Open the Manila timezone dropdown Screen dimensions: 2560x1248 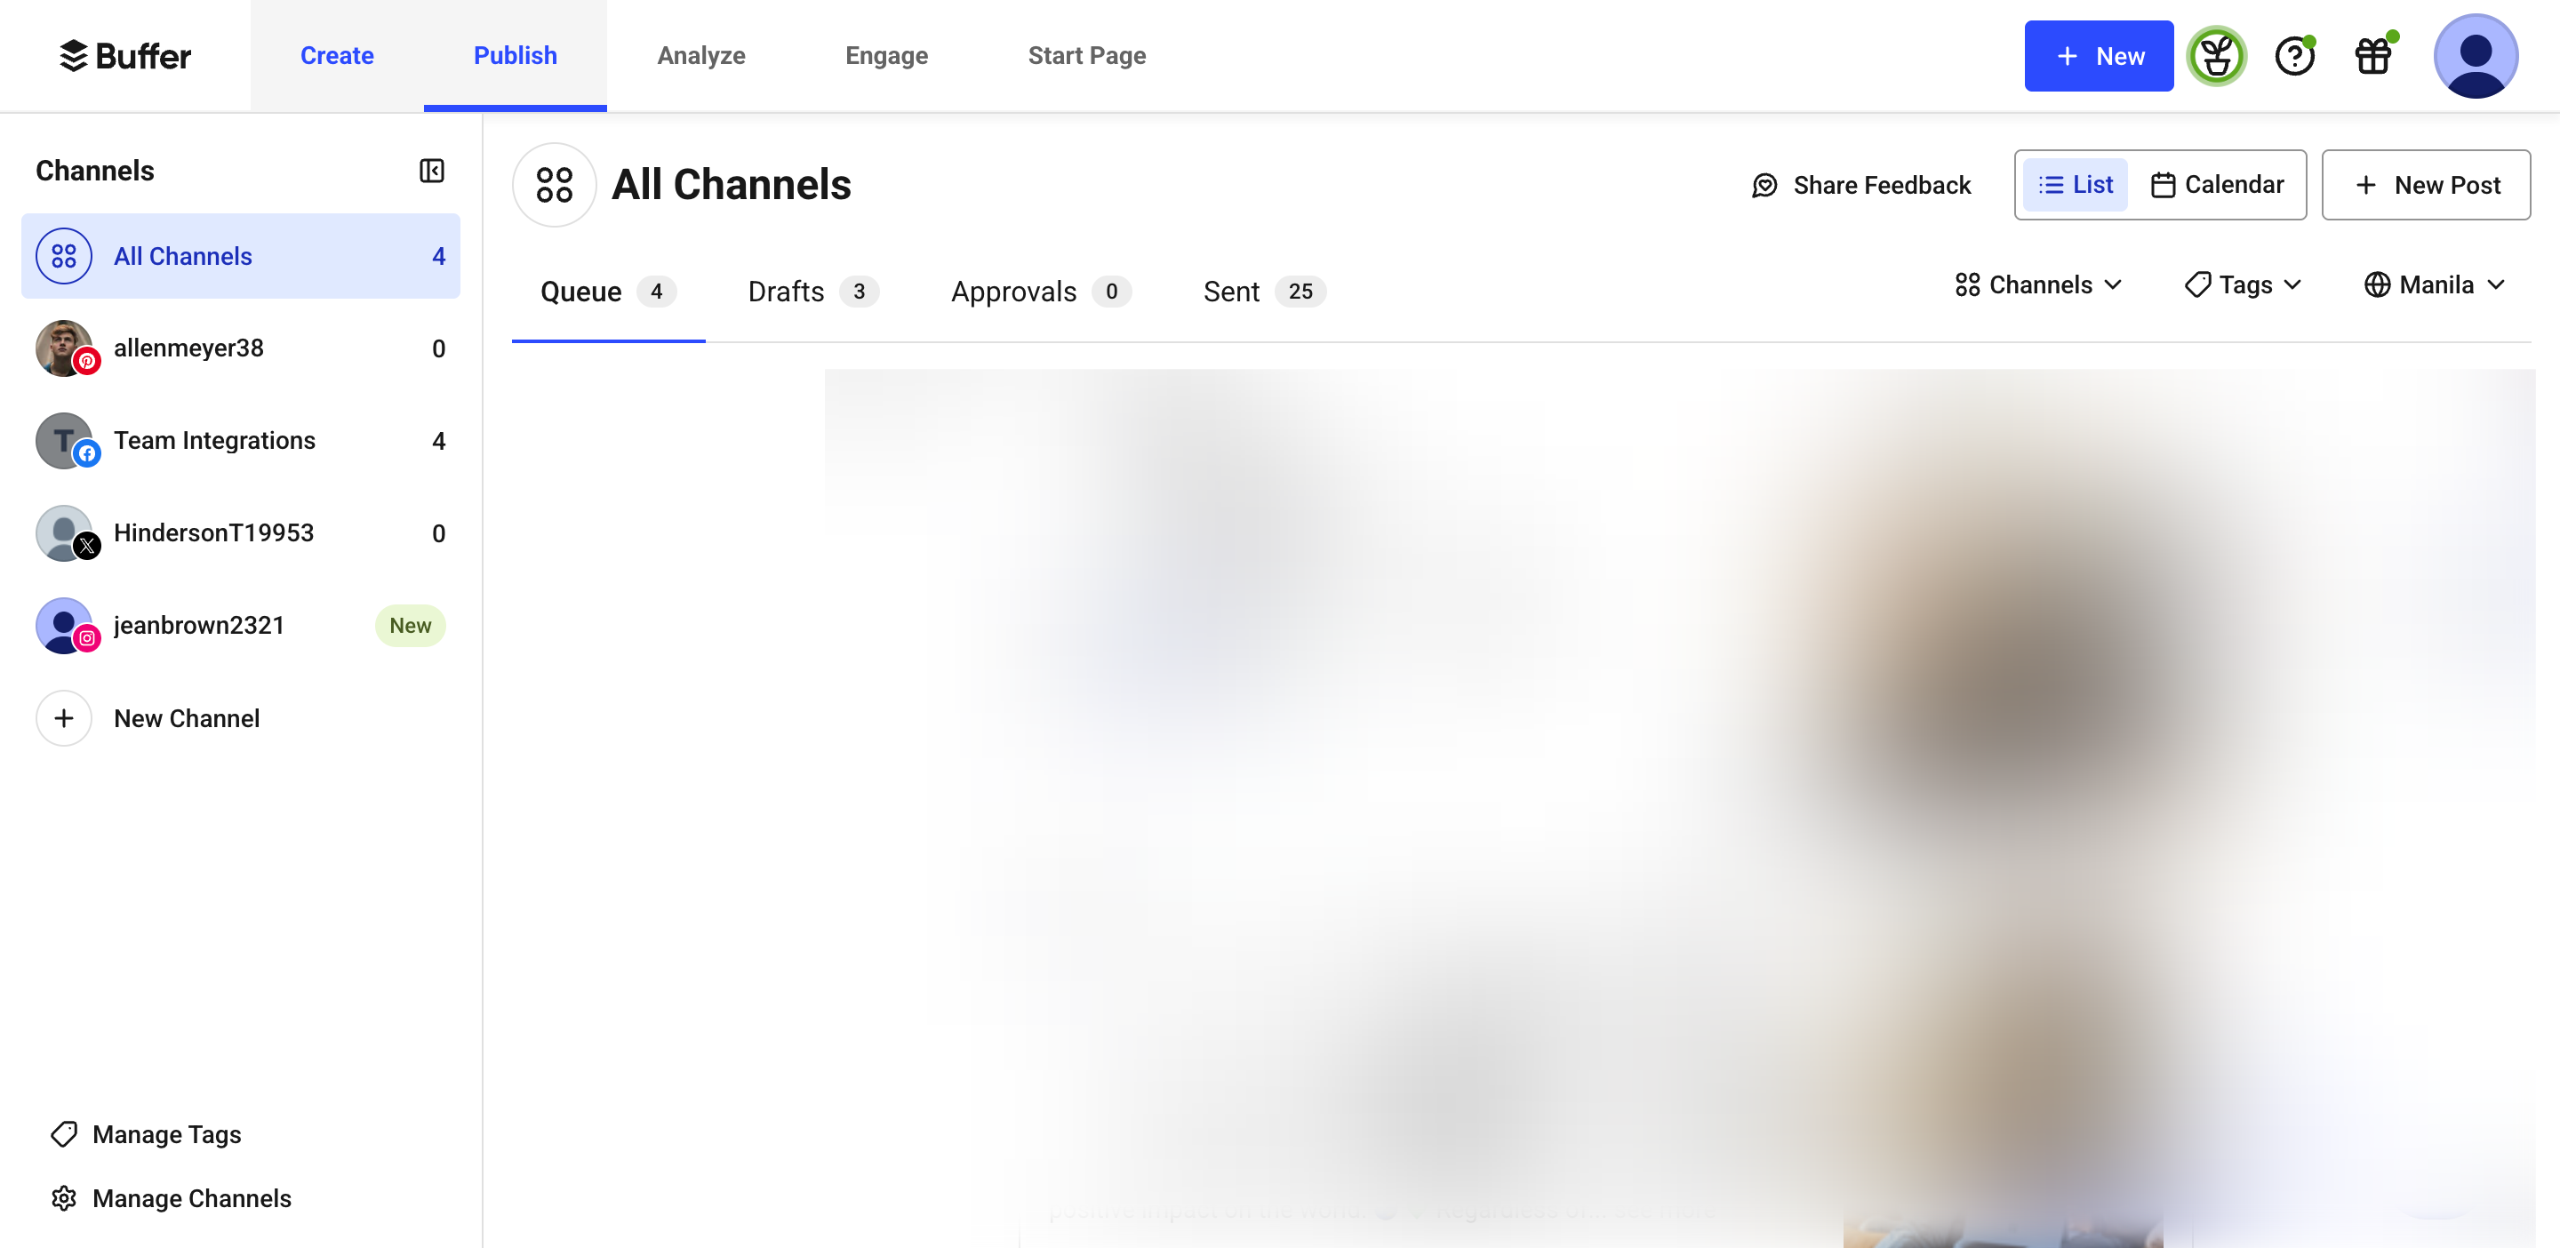click(x=2434, y=285)
